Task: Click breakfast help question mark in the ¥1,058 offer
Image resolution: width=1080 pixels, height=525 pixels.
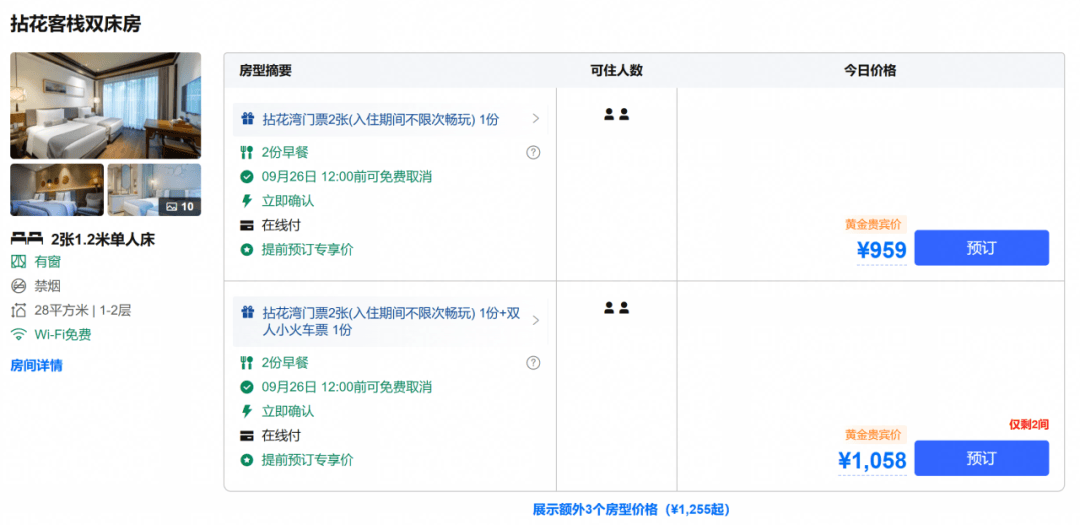Action: point(533,363)
